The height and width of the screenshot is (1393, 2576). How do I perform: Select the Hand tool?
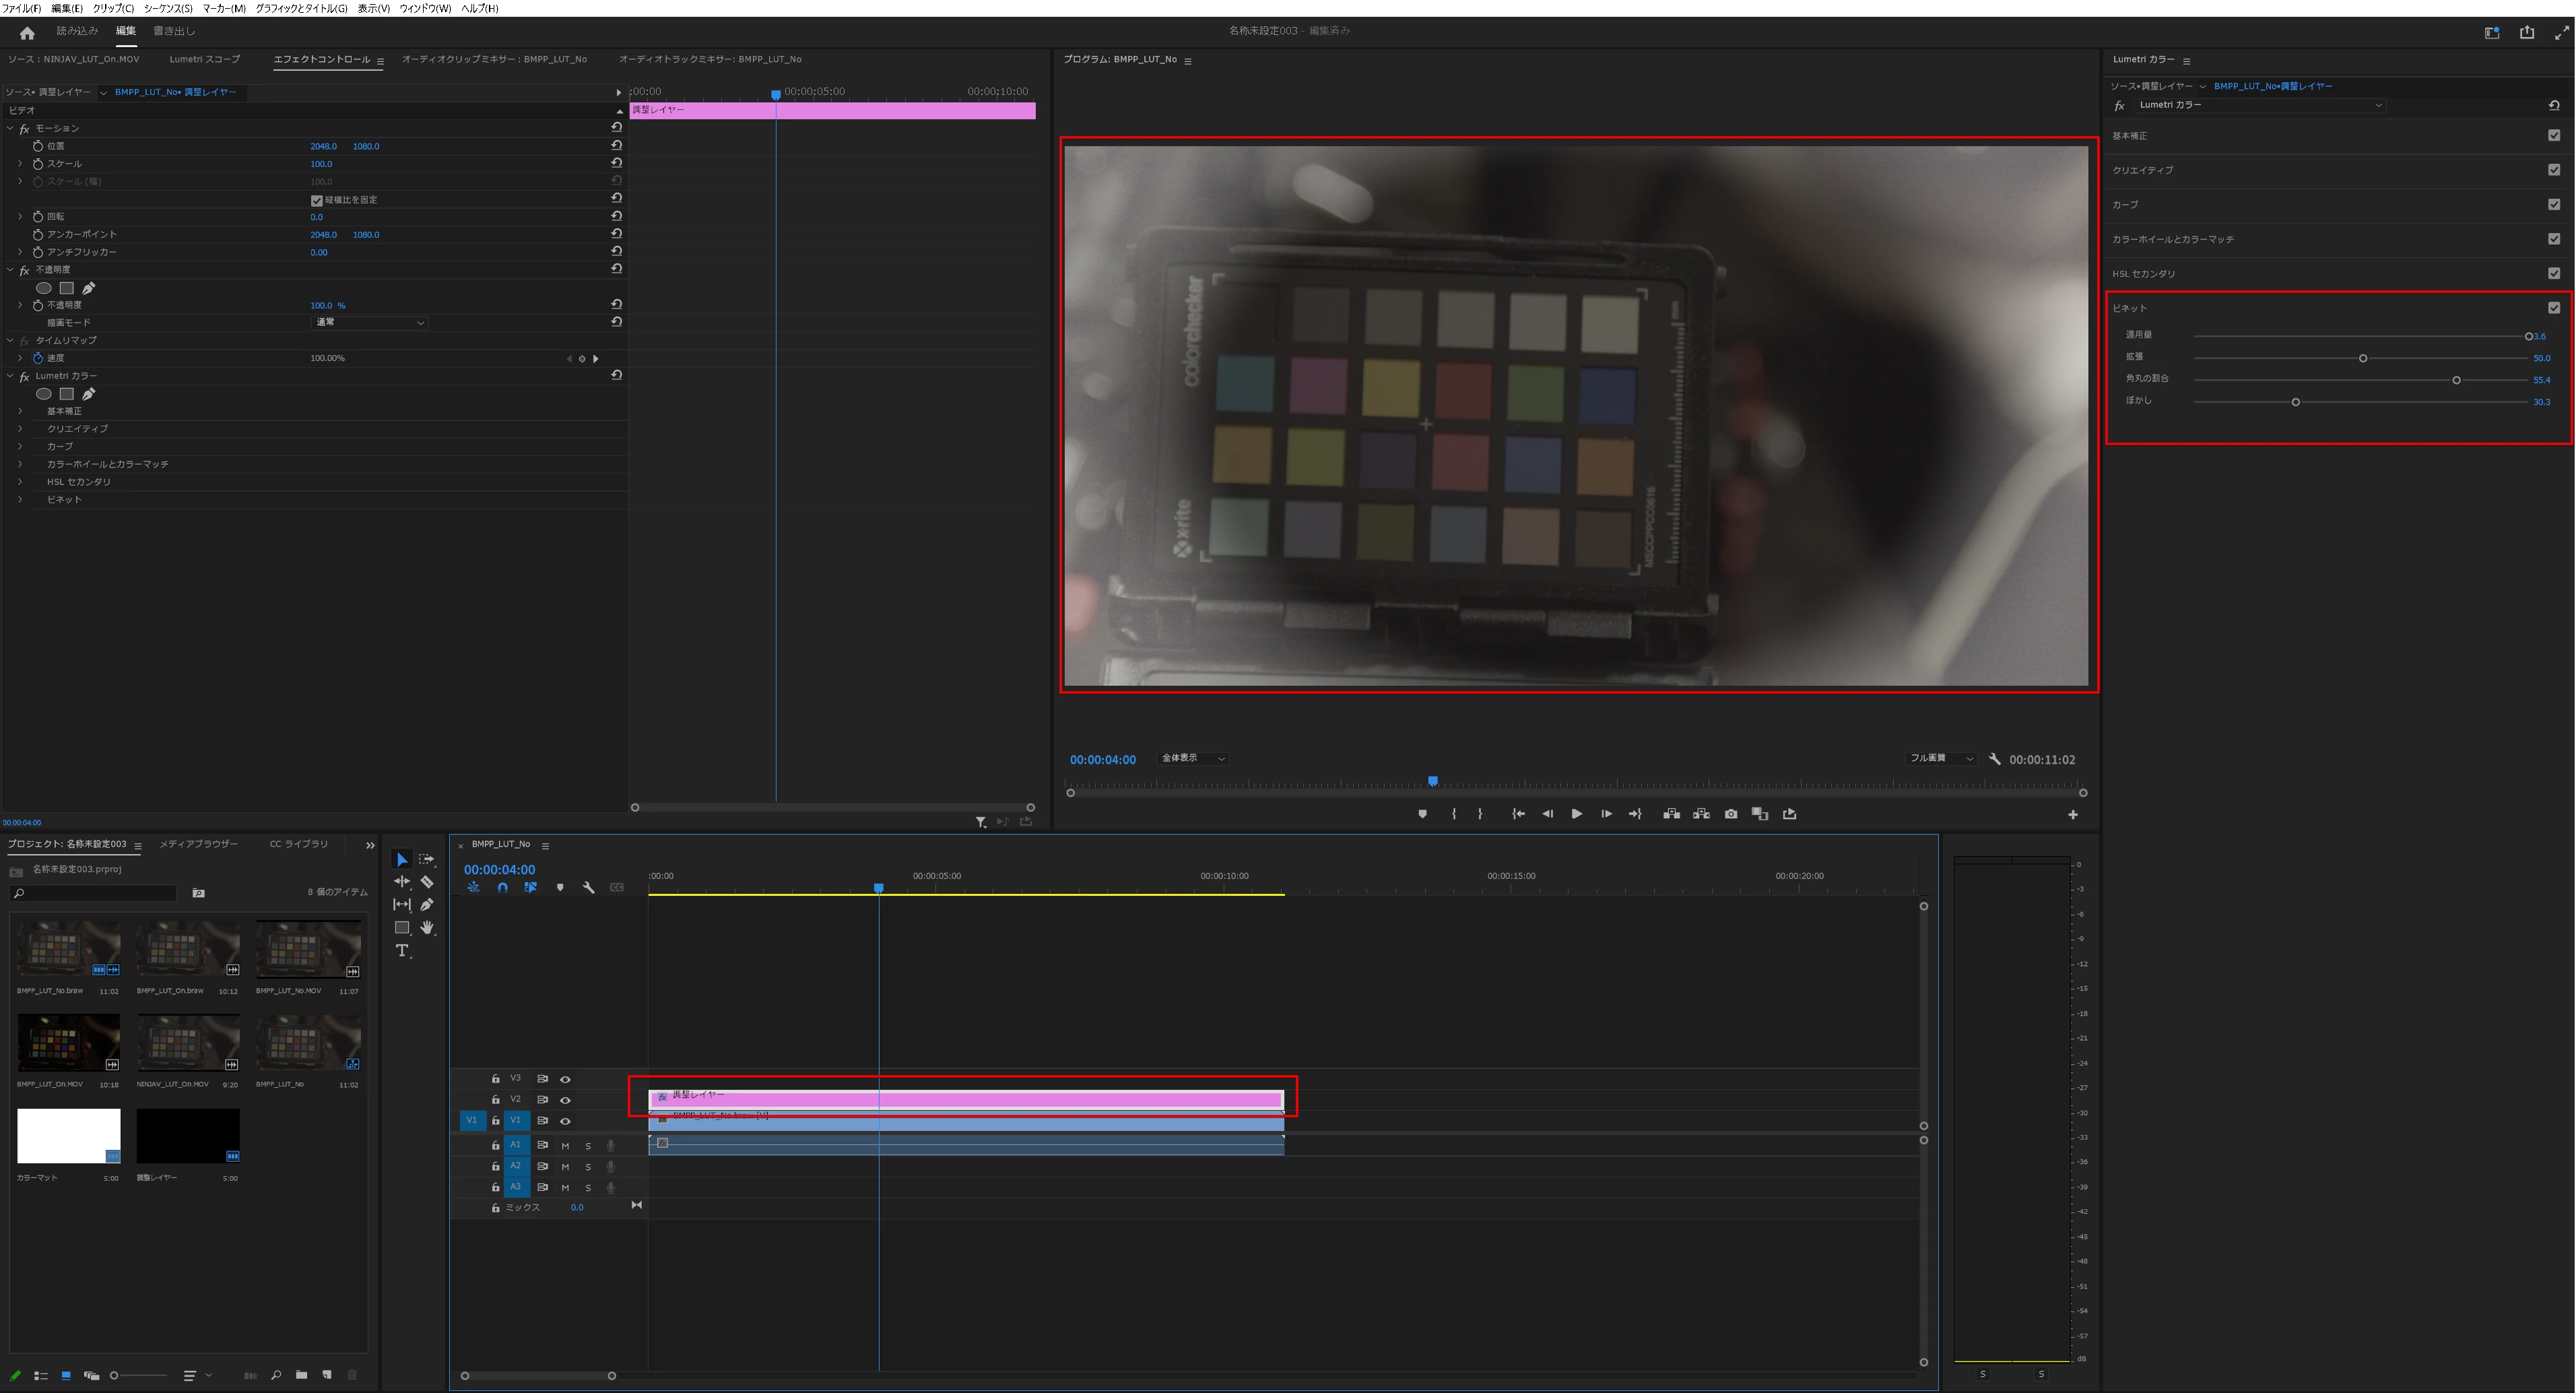[427, 928]
